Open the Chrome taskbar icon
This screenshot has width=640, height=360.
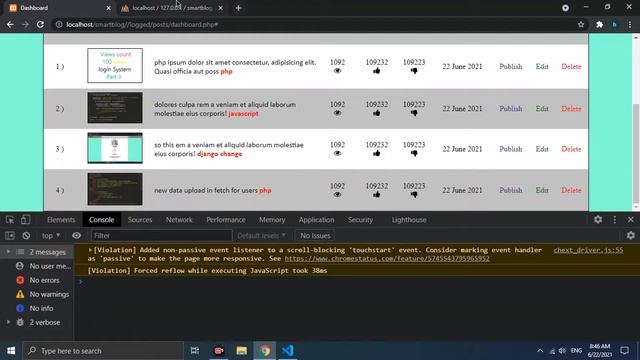click(264, 351)
